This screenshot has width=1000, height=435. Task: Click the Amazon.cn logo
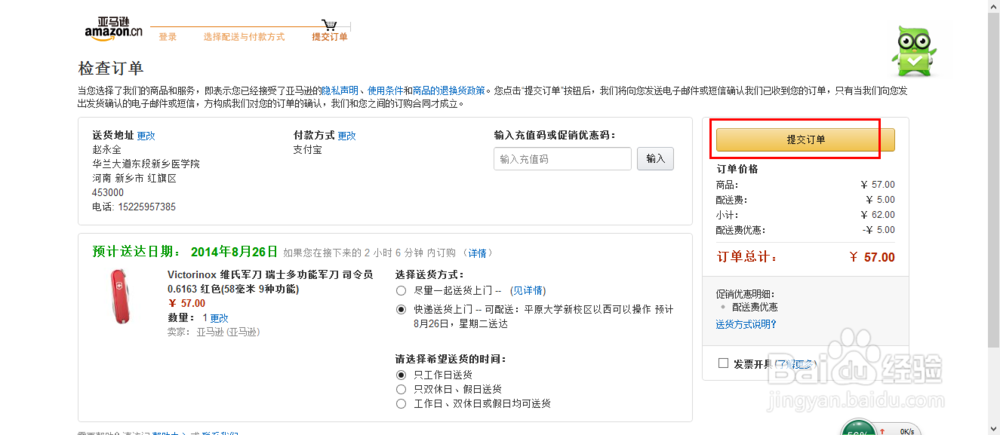point(113,29)
